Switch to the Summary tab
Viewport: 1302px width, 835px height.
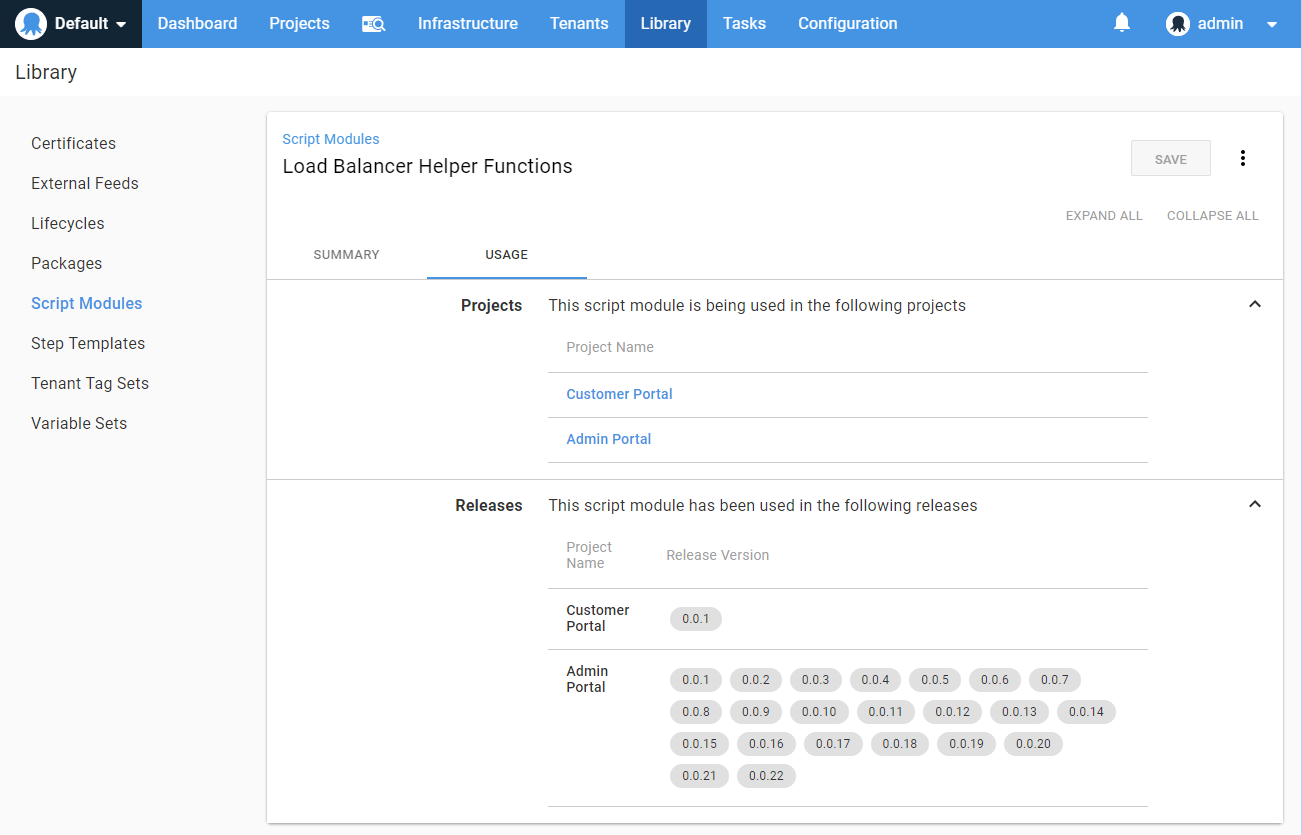[x=346, y=255]
